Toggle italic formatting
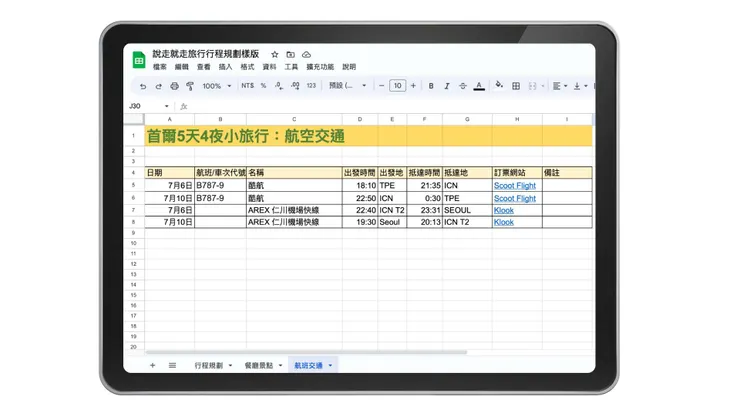 point(446,86)
